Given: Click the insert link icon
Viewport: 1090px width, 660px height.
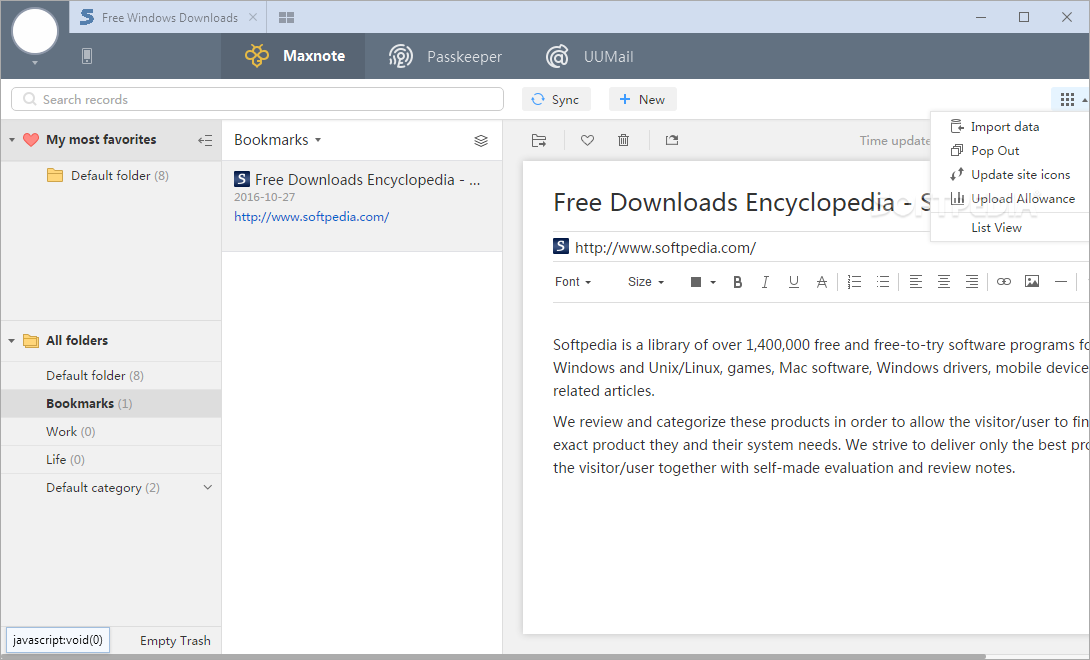Looking at the screenshot, I should (1004, 282).
